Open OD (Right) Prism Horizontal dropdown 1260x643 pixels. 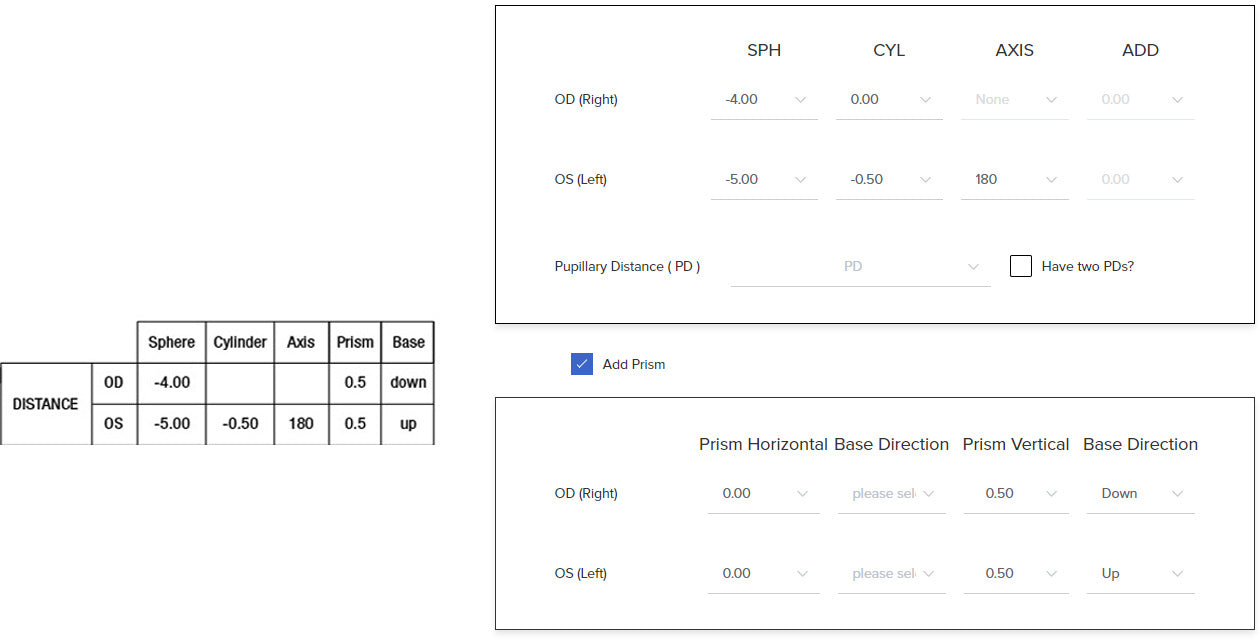click(x=763, y=494)
